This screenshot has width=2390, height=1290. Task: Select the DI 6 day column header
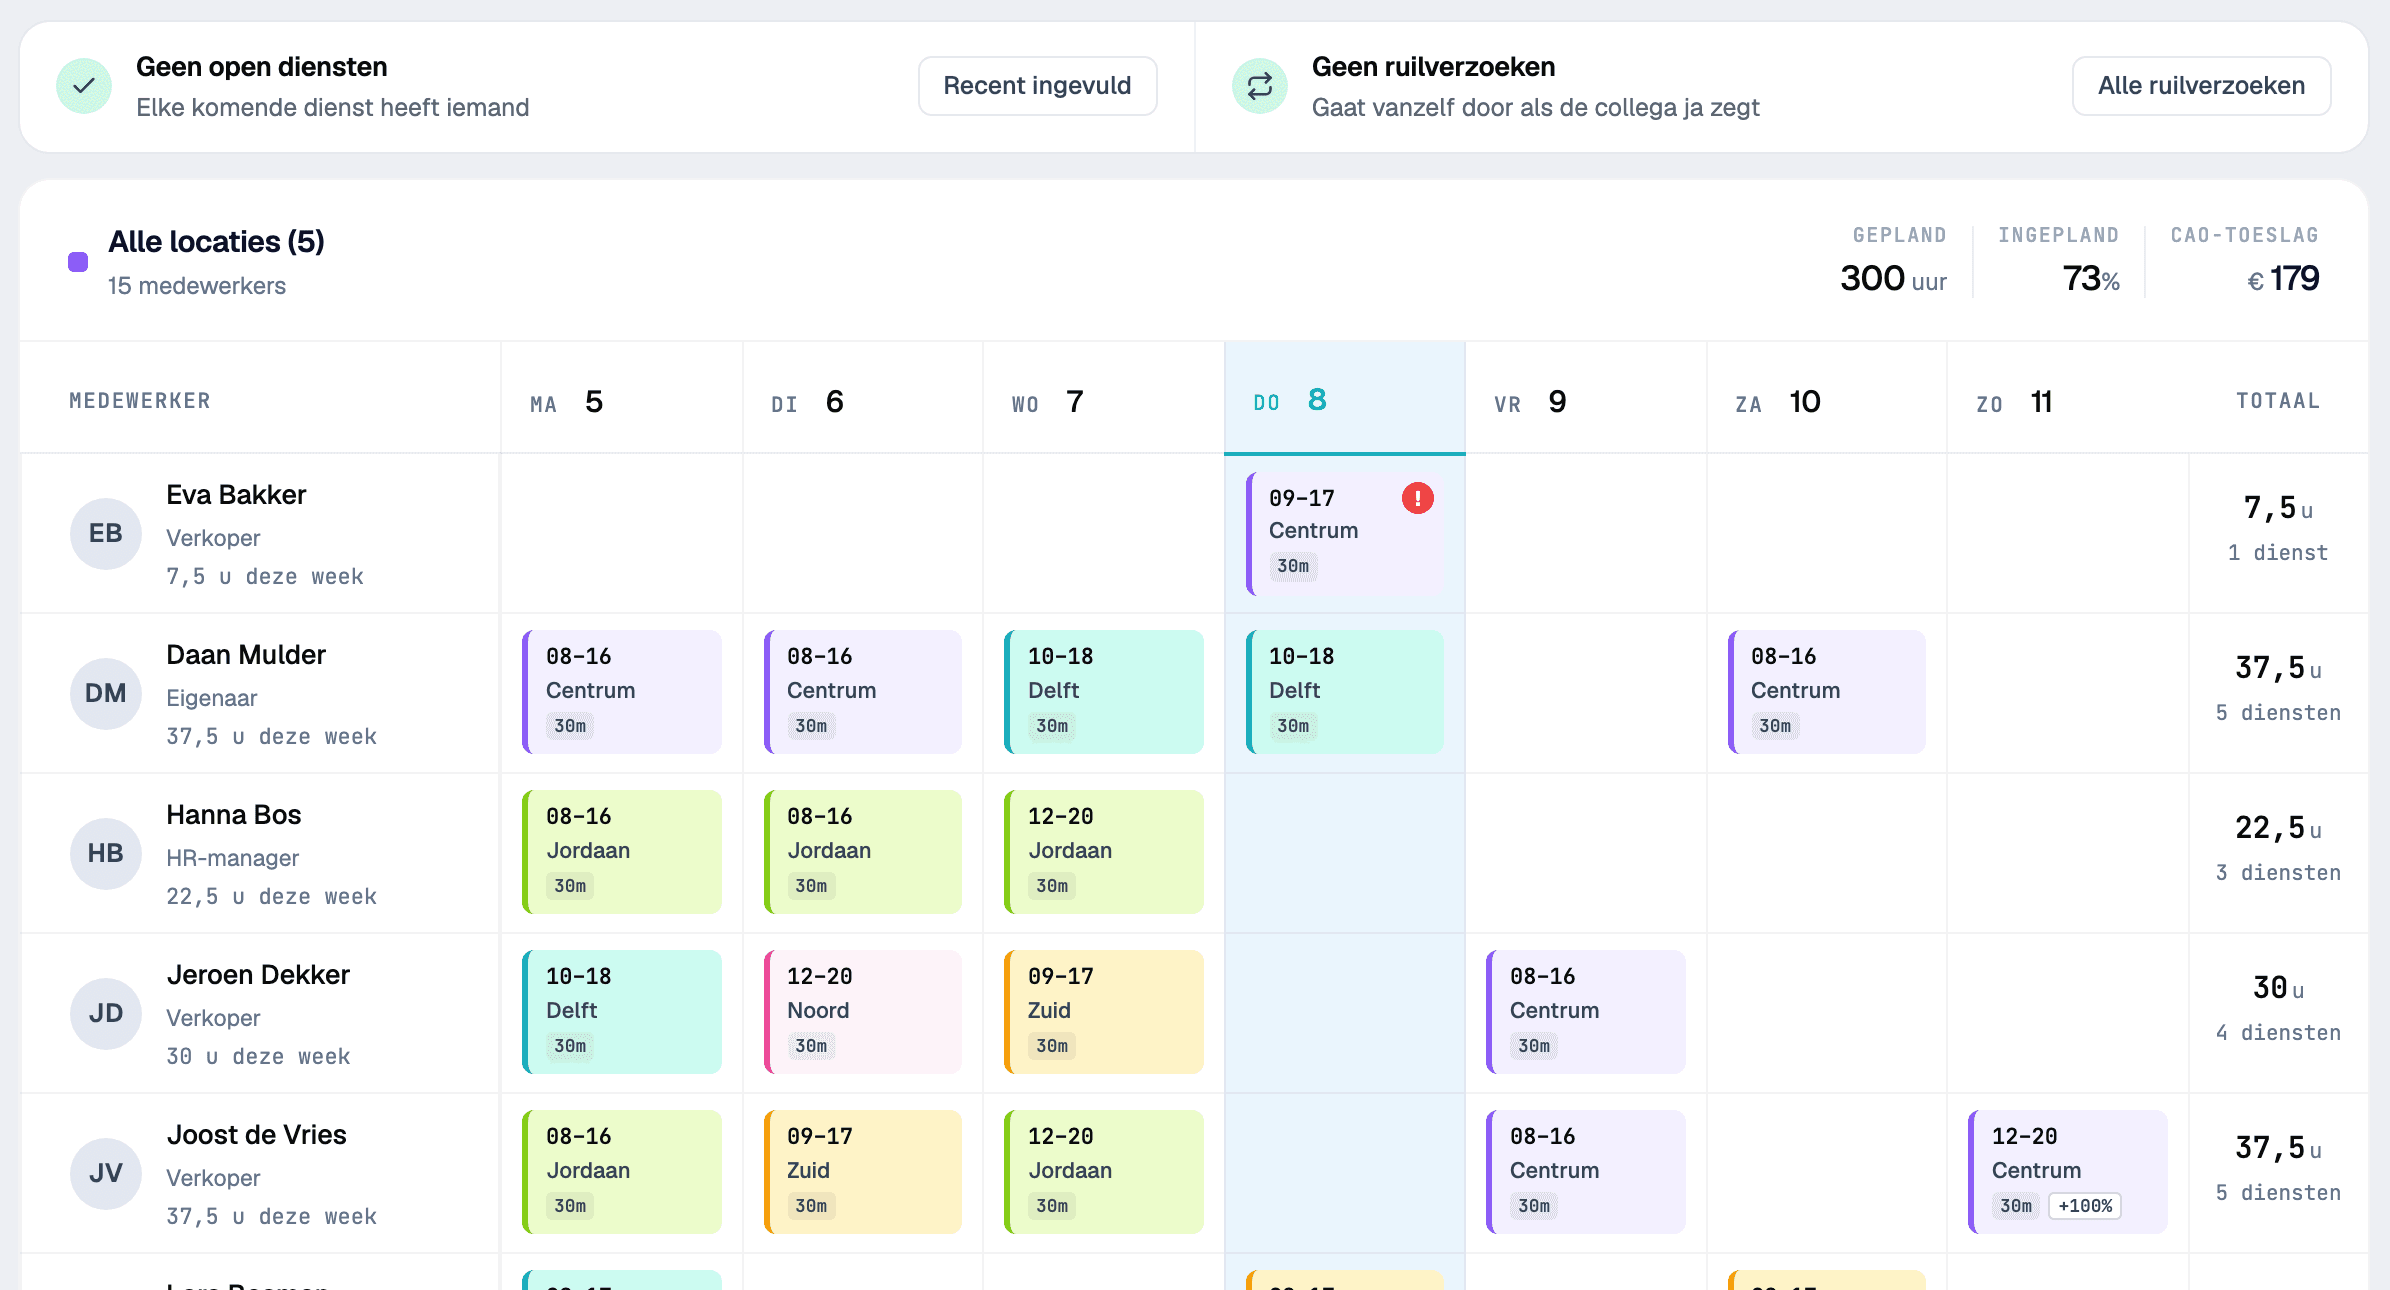863,398
